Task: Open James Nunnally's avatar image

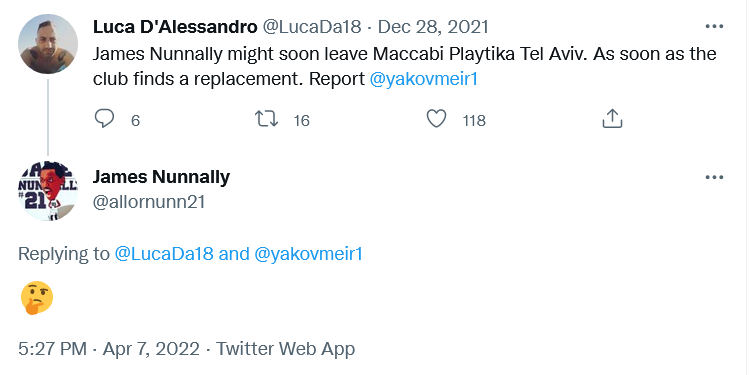Action: pos(48,191)
